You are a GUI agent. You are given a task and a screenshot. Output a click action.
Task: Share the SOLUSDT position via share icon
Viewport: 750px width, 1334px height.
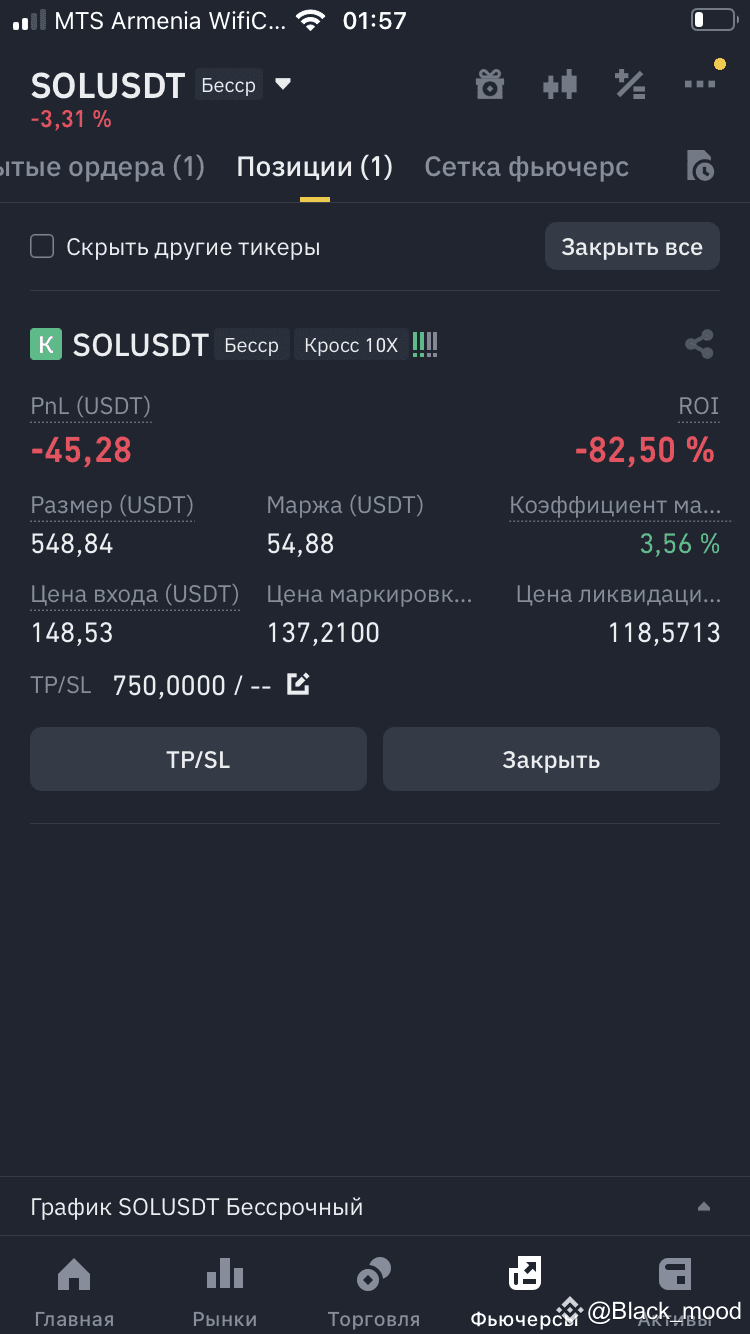click(699, 345)
